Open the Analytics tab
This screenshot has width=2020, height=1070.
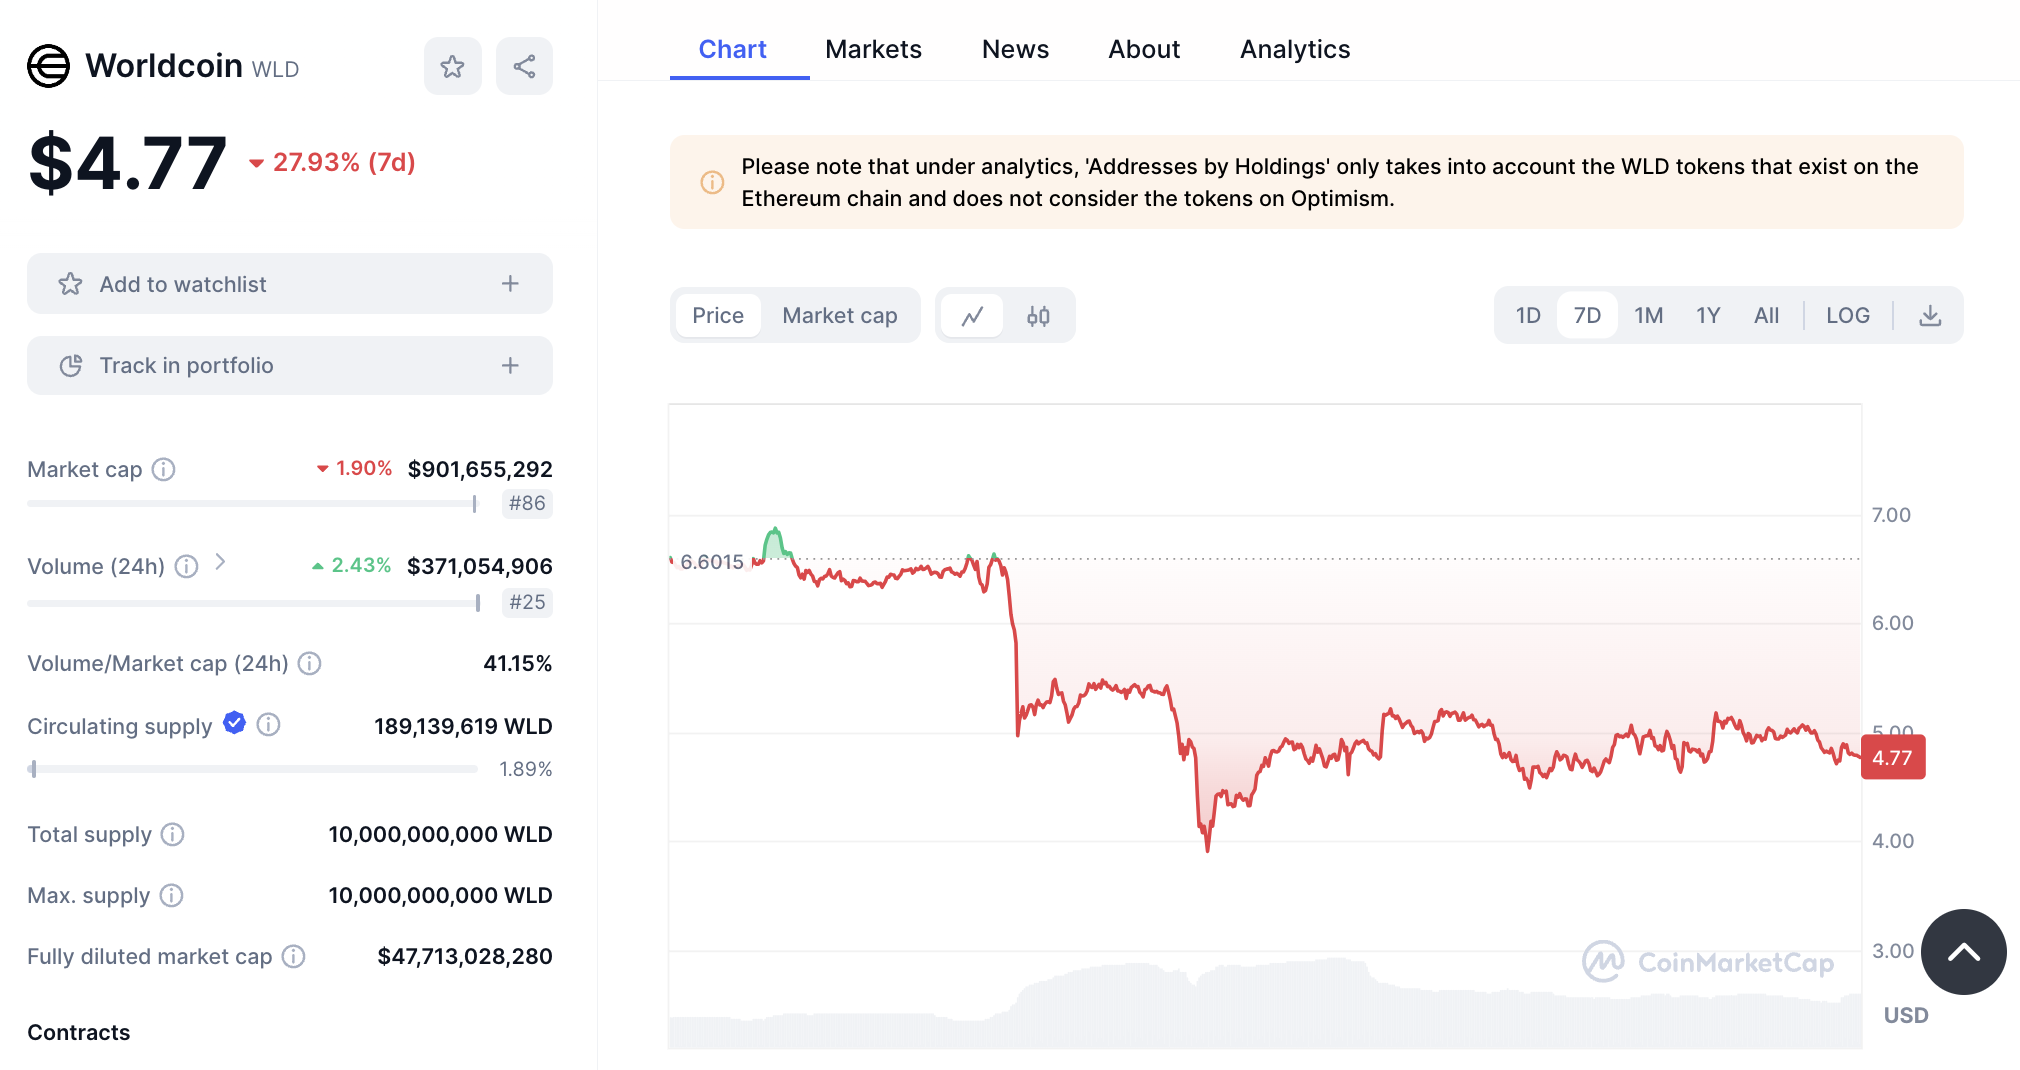[x=1295, y=49]
